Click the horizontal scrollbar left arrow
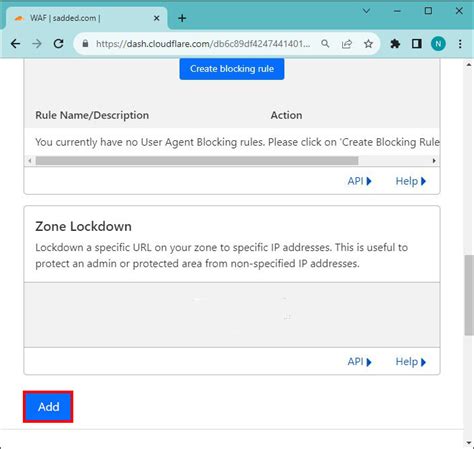Screen dimensions: 474x449 (x=30, y=161)
